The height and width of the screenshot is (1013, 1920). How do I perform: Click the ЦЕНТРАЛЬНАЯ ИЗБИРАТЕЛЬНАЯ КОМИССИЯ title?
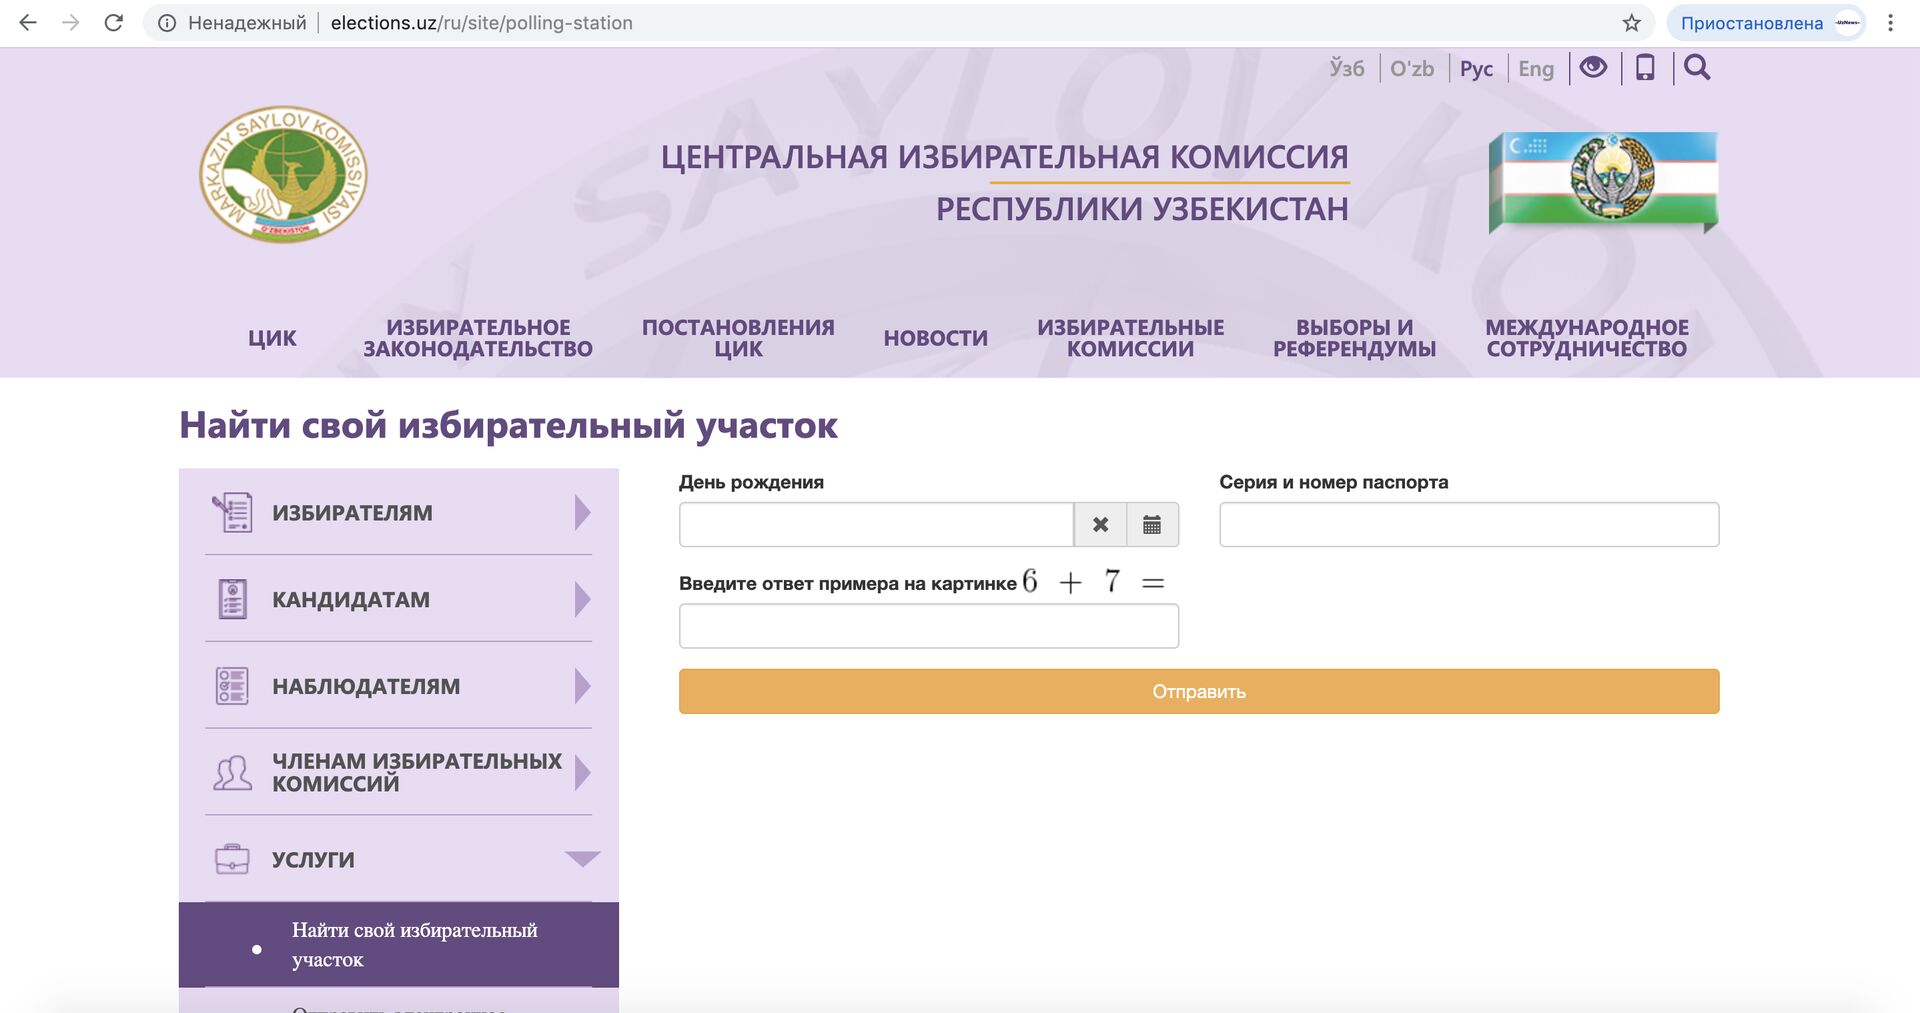[x=1004, y=157]
